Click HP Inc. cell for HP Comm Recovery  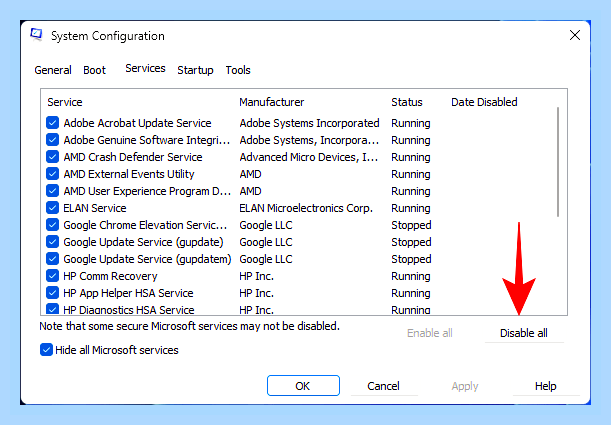coord(256,276)
